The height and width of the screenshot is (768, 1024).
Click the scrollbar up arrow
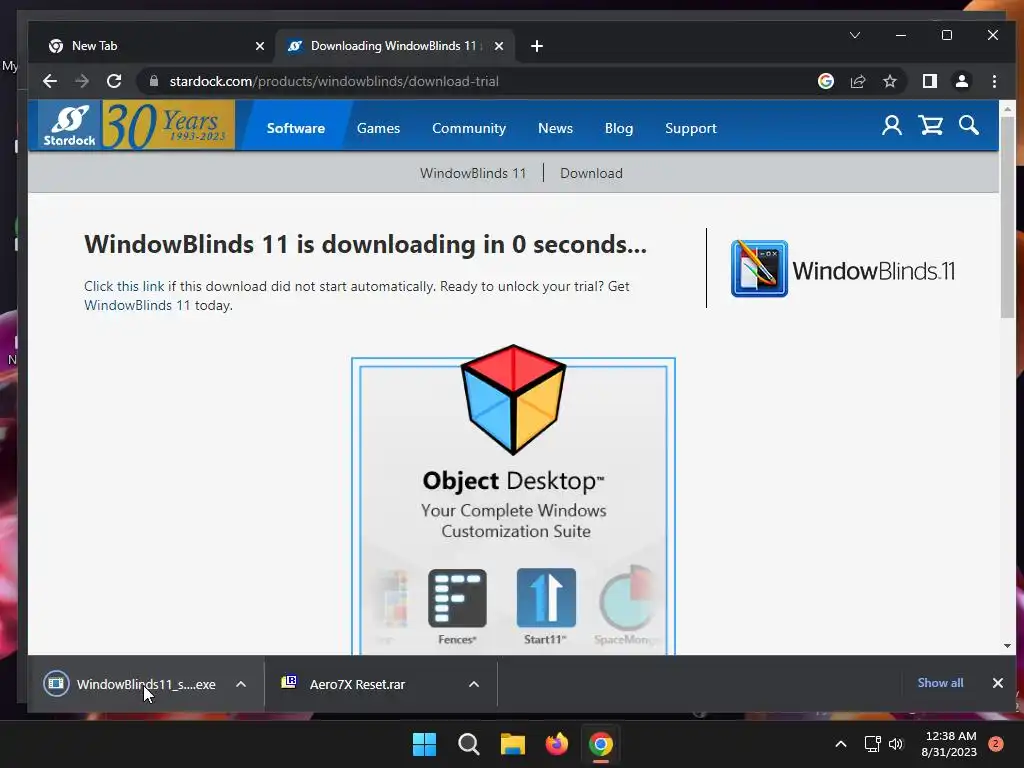[1007, 109]
